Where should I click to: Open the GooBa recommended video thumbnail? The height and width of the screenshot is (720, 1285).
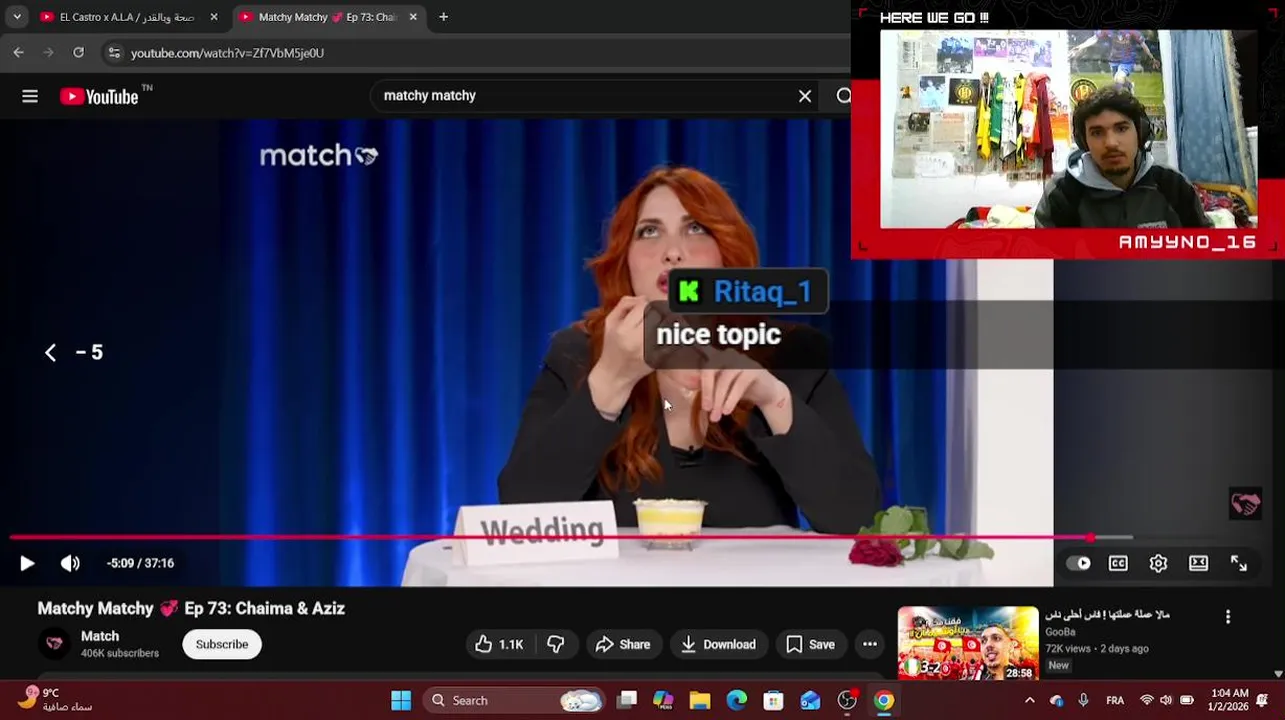tap(968, 643)
